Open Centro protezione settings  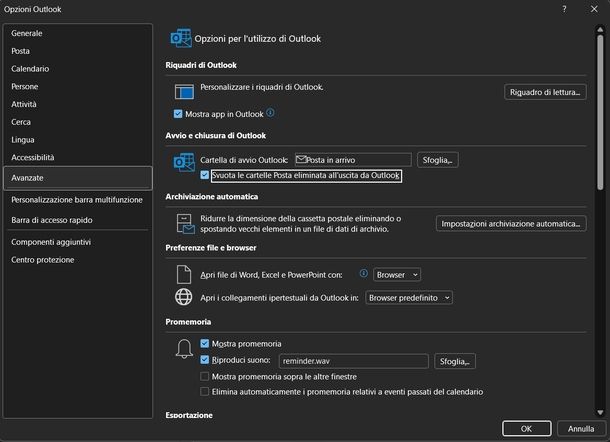77,260
